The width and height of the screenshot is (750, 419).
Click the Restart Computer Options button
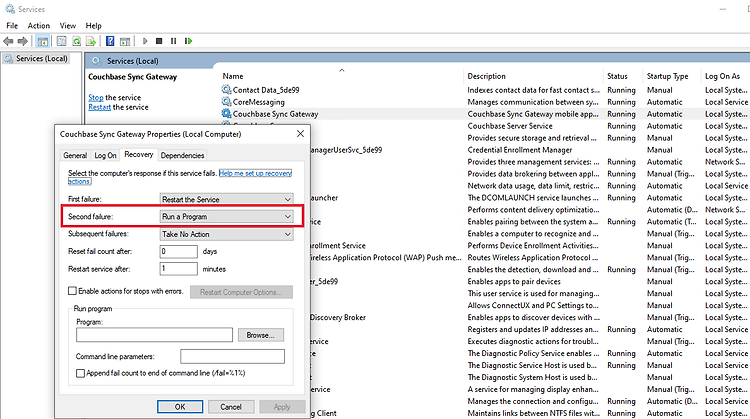click(241, 292)
